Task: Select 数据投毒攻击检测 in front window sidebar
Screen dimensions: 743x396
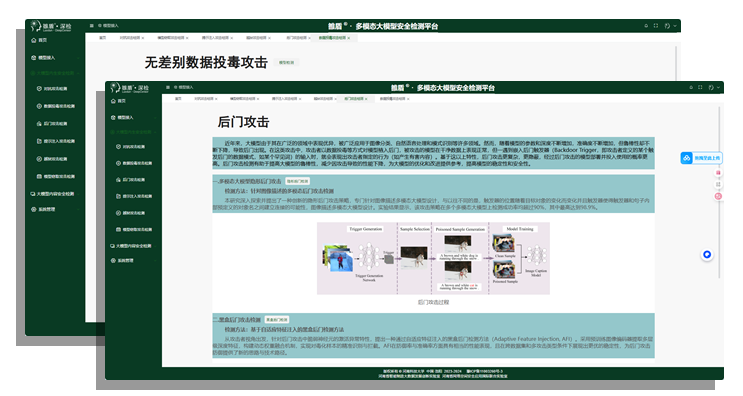Action: [x=134, y=163]
